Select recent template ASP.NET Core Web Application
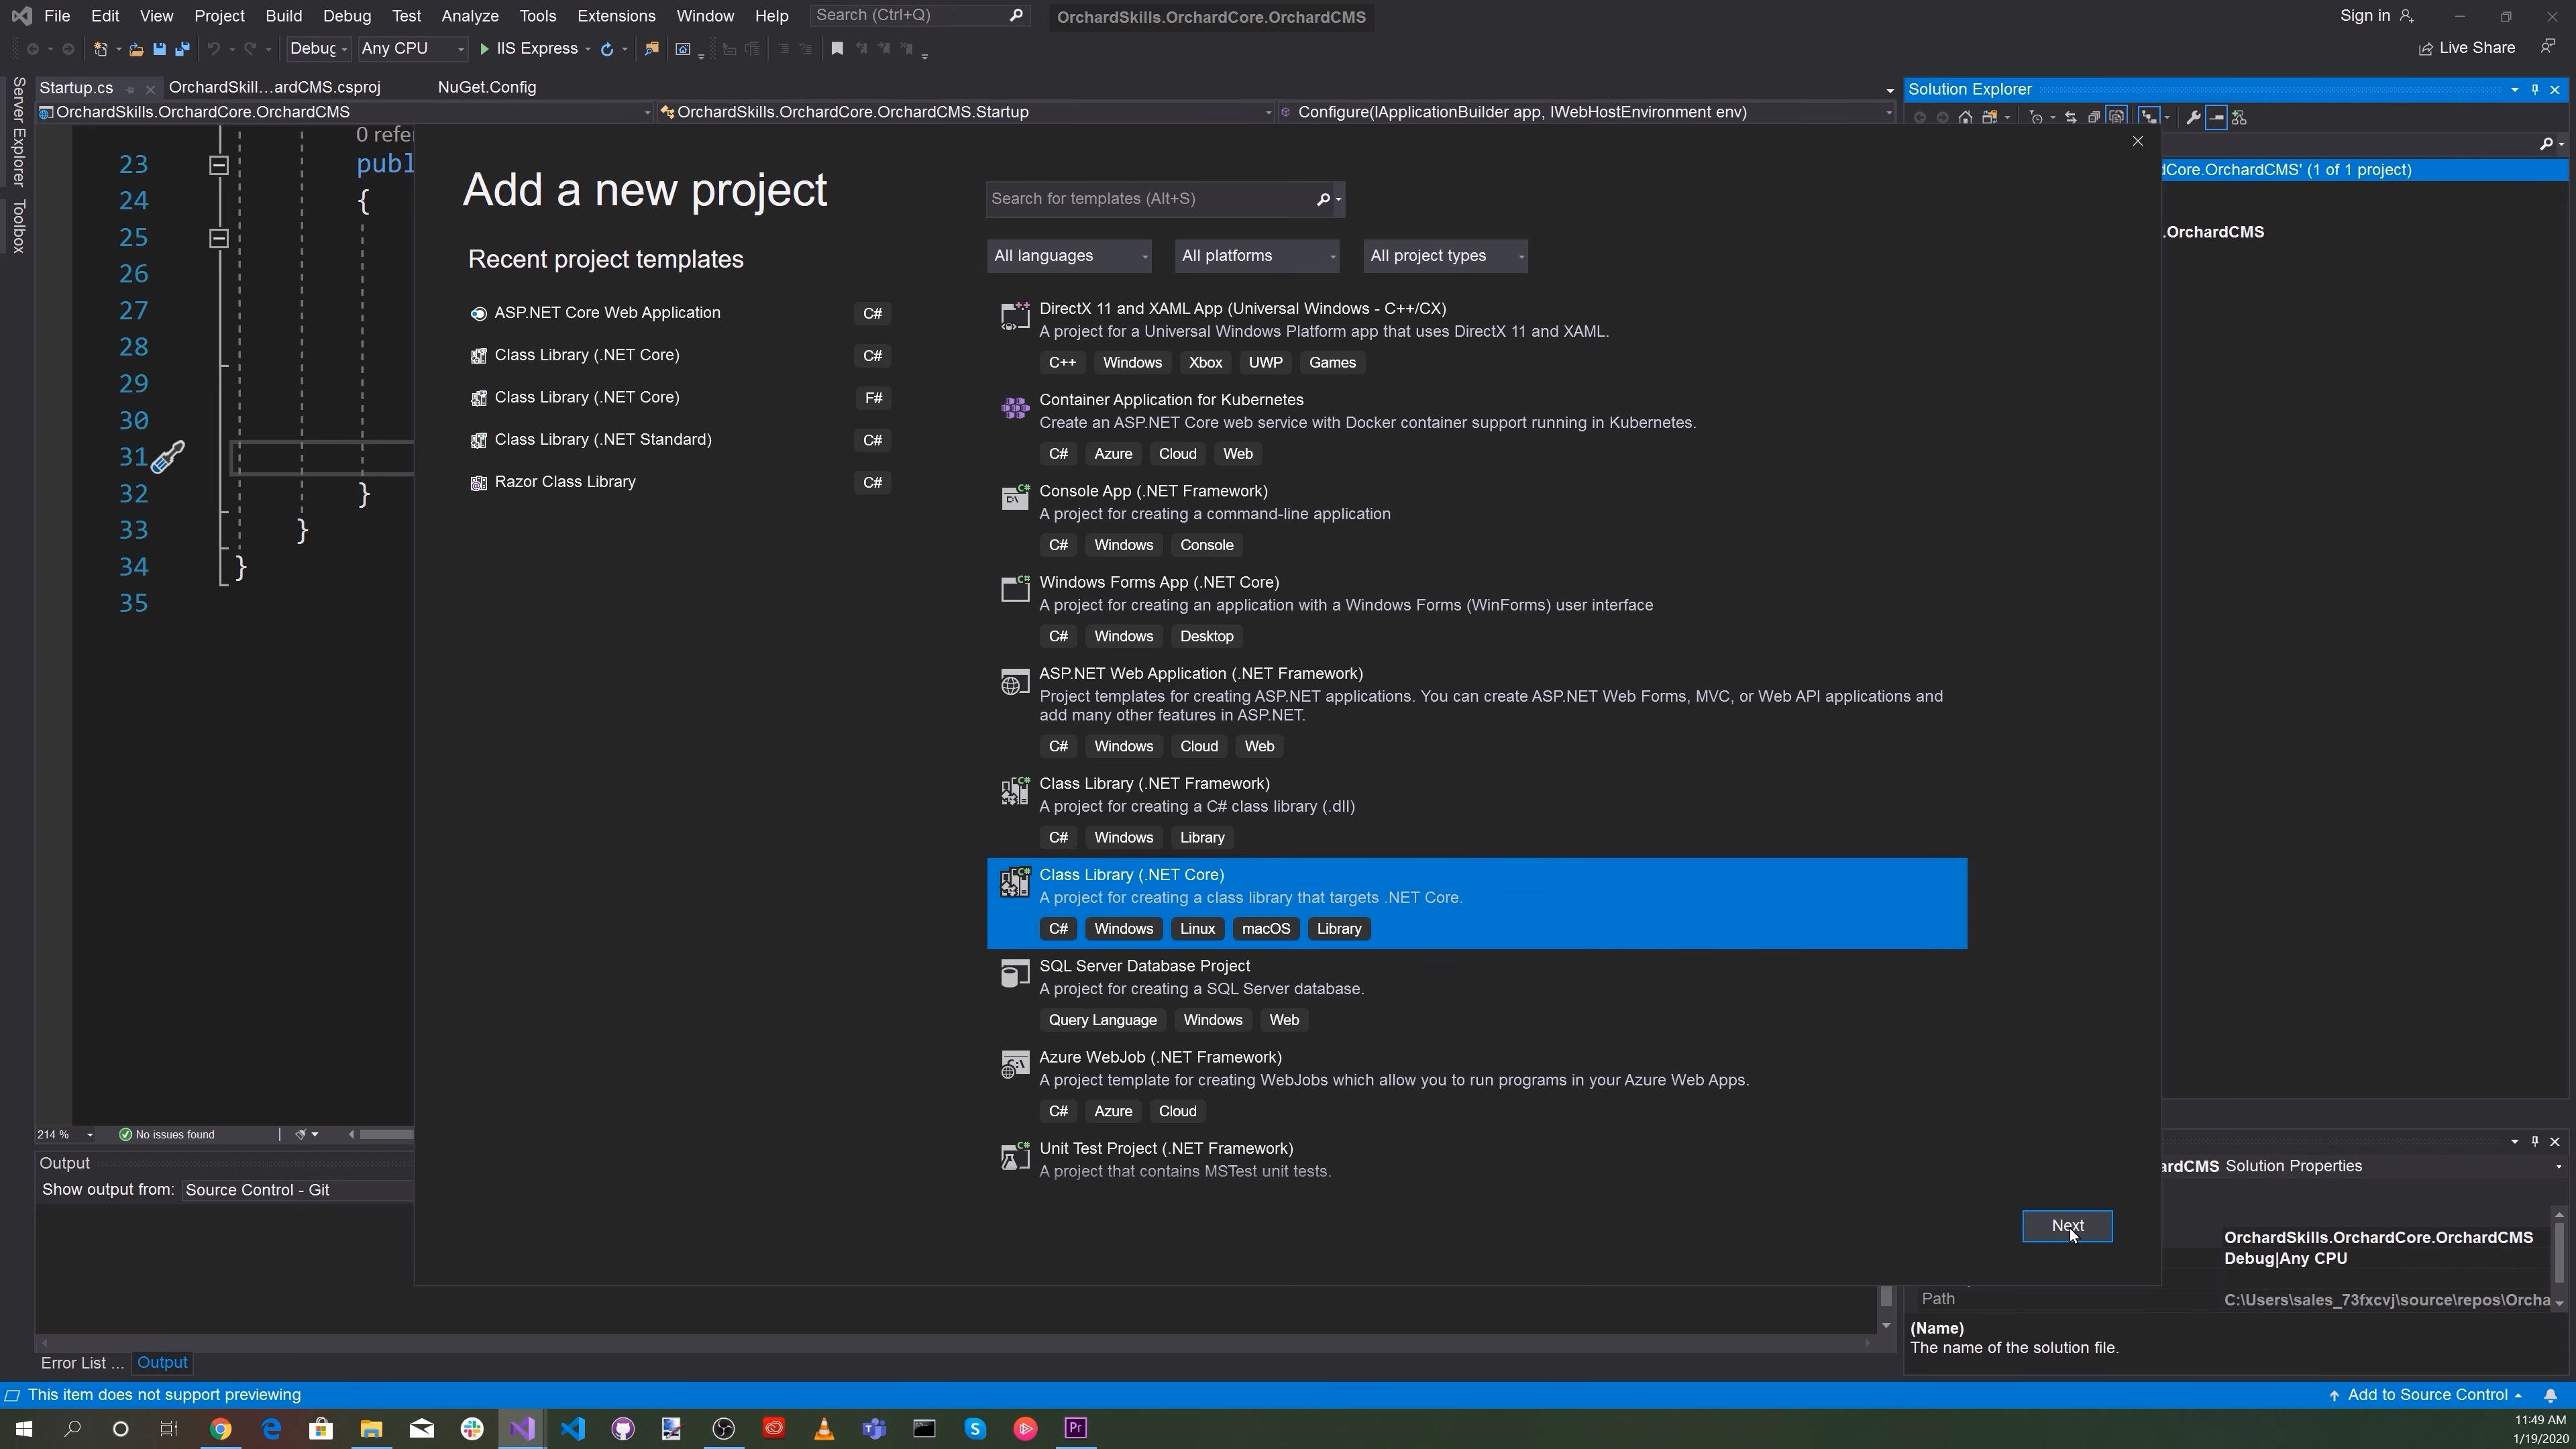This screenshot has height=1449, width=2576. (680, 313)
